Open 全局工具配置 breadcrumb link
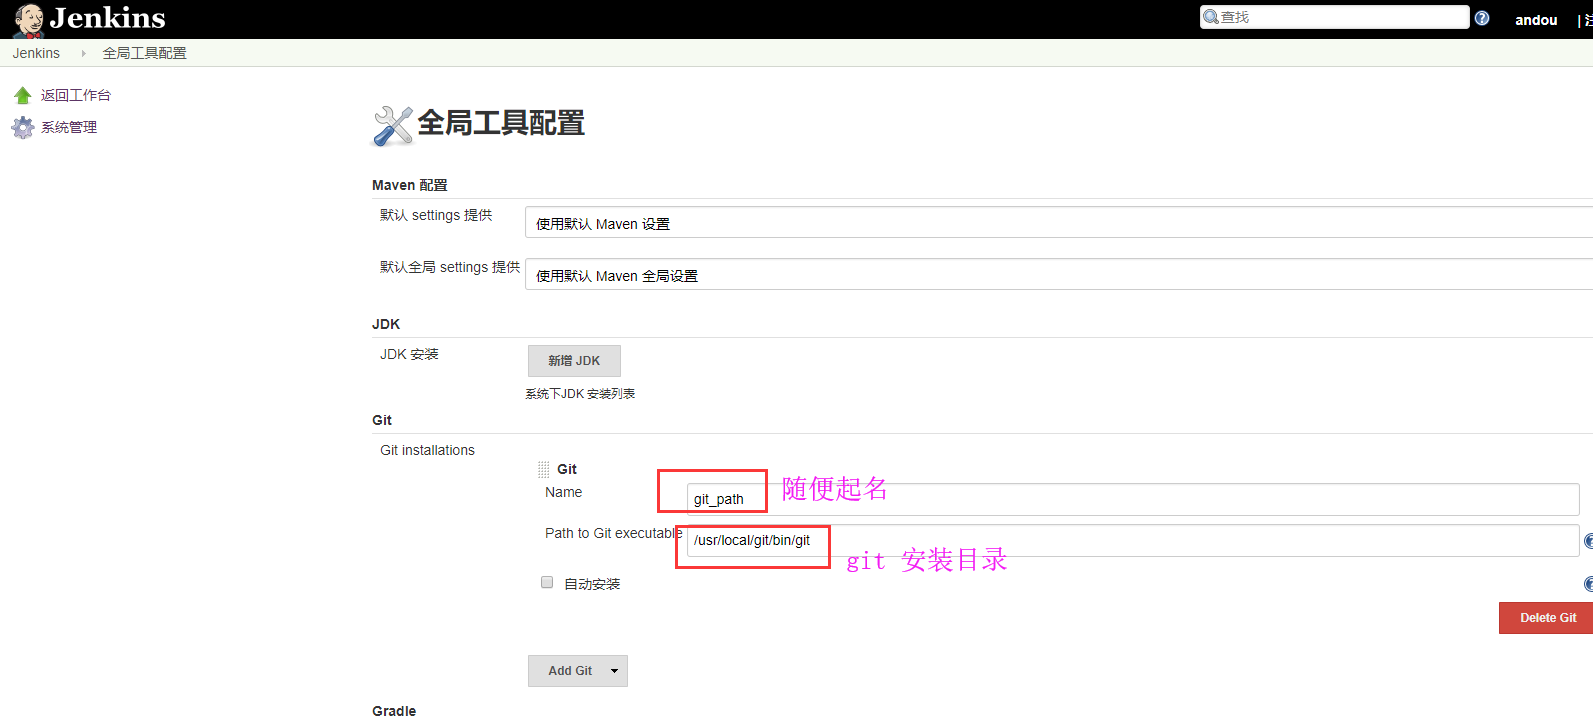Viewport: 1593px width, 721px height. point(144,53)
